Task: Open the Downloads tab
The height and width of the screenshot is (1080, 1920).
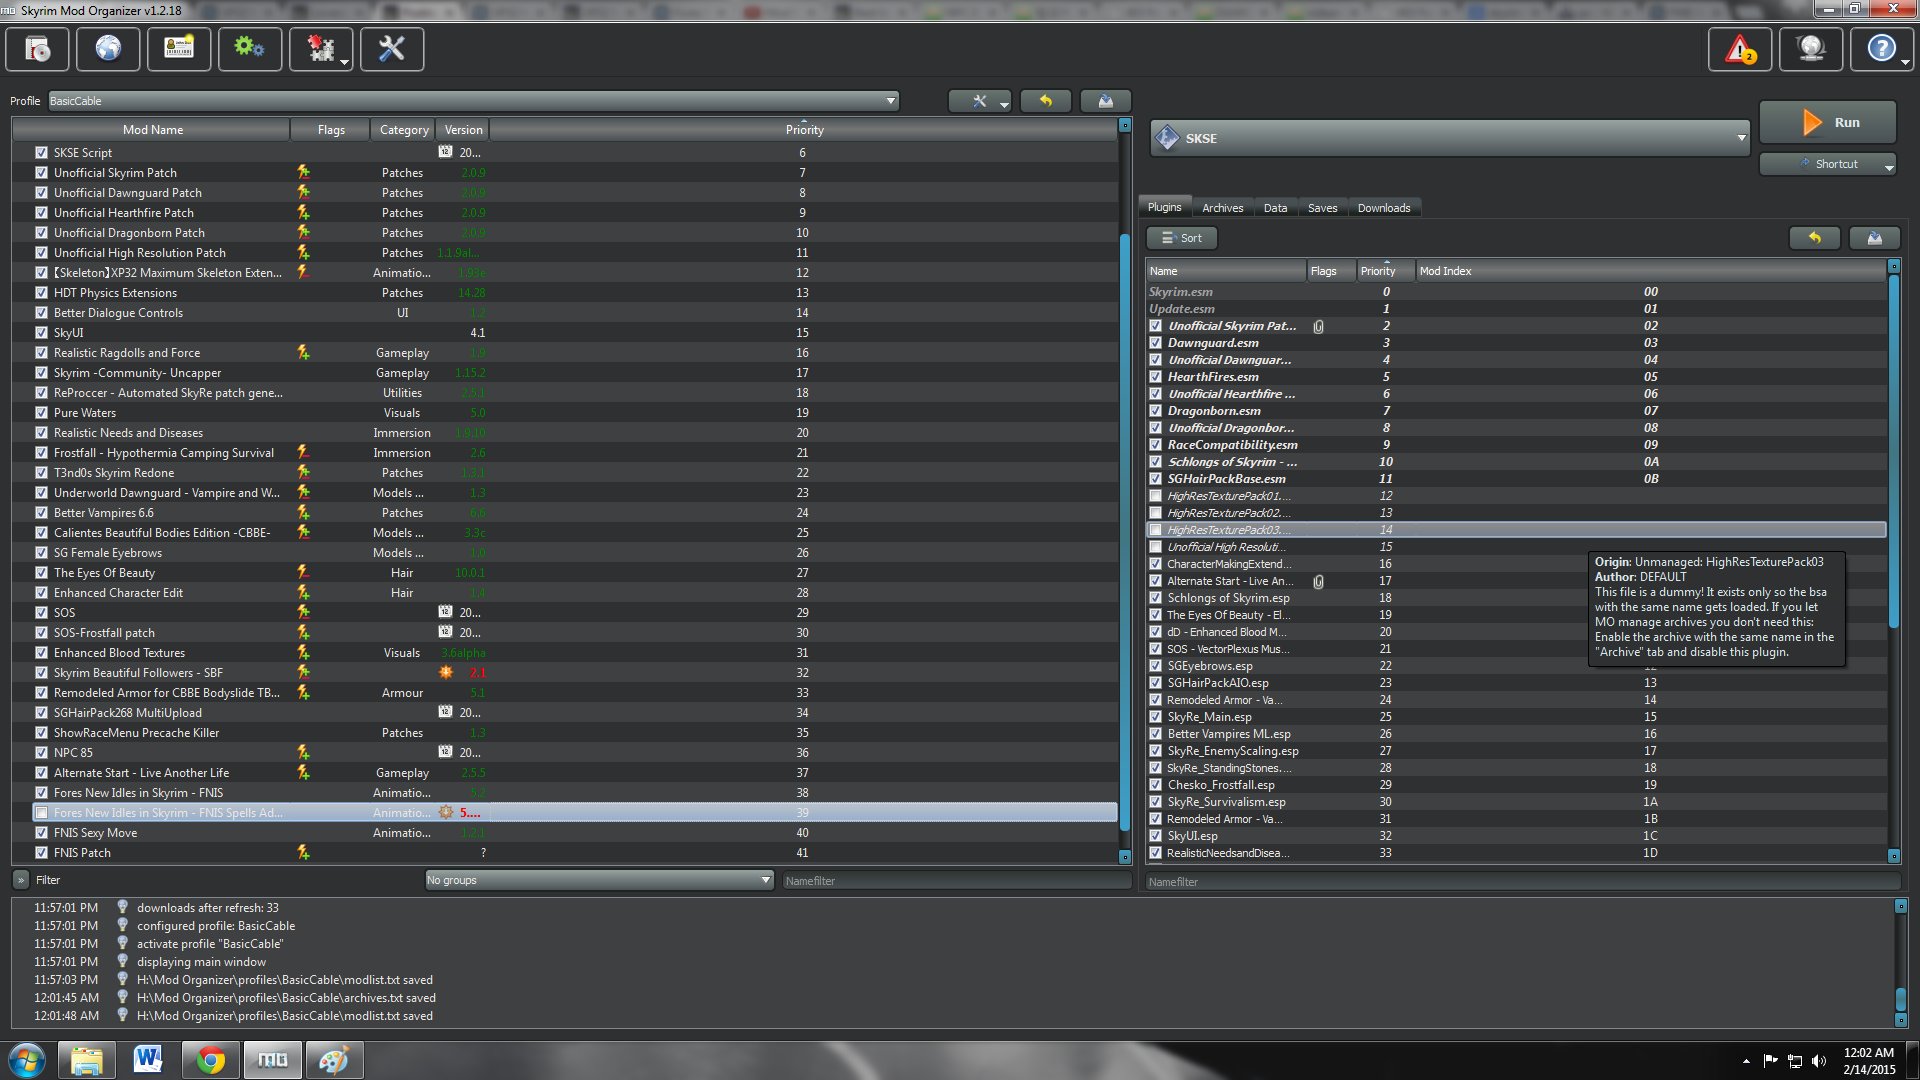Action: tap(1384, 208)
